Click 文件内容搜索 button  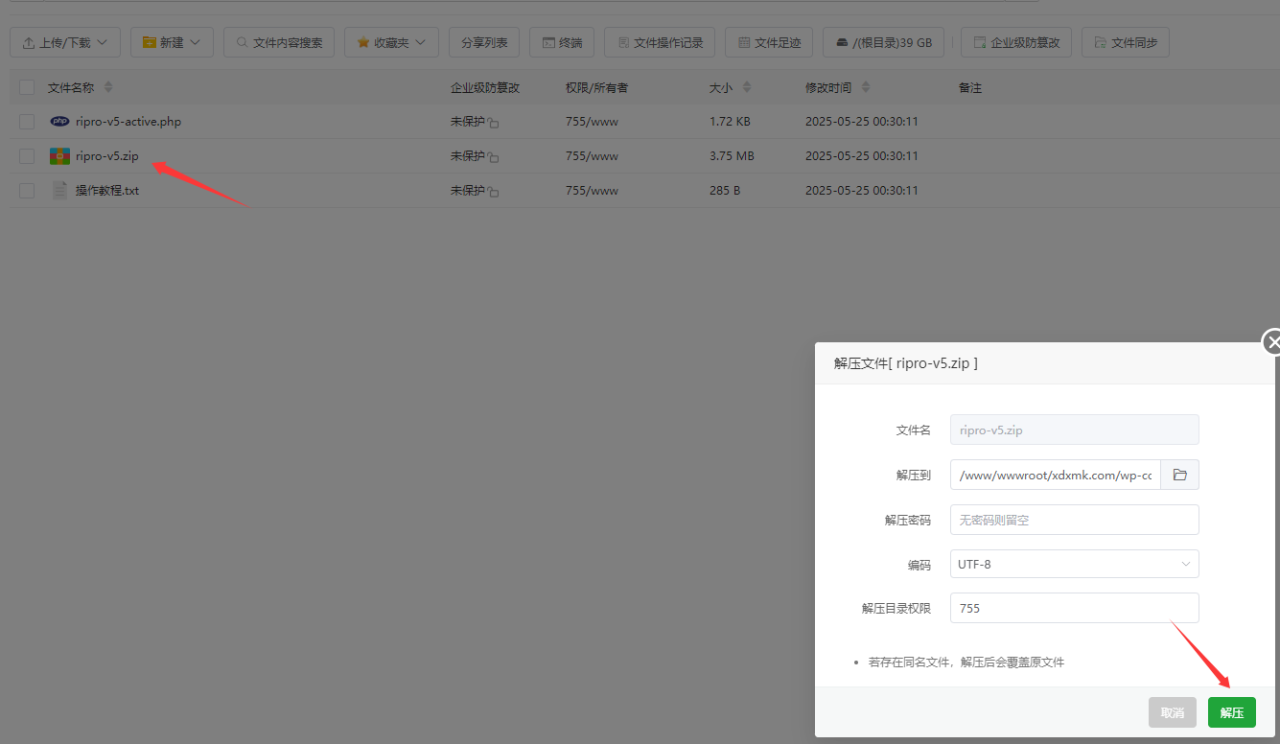tap(279, 42)
